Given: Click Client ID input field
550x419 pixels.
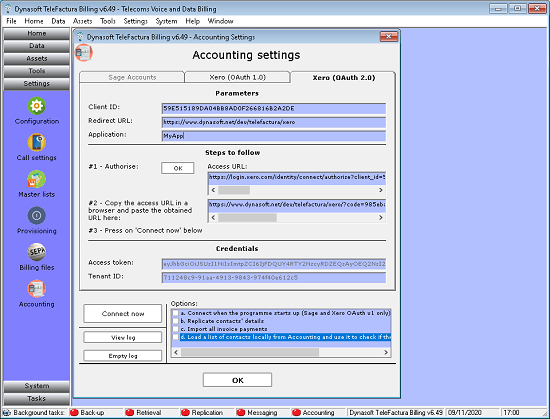Looking at the screenshot, I should (x=274, y=108).
